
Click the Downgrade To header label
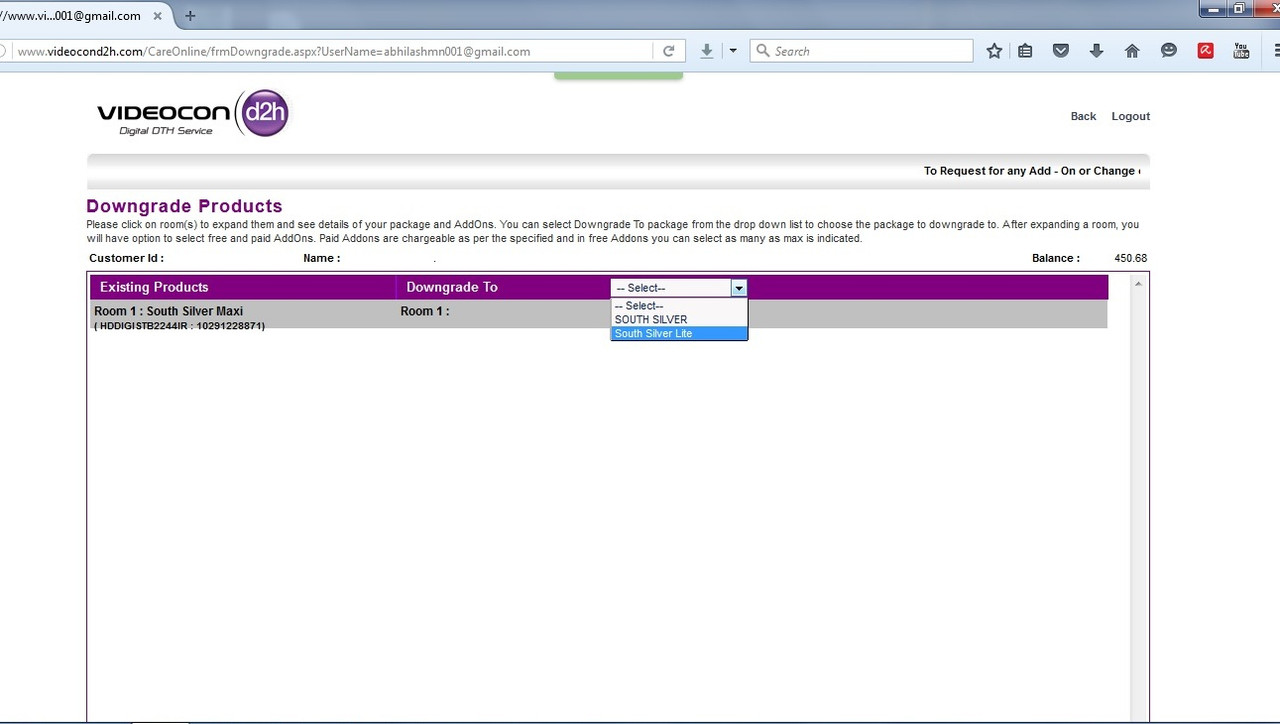pos(452,287)
